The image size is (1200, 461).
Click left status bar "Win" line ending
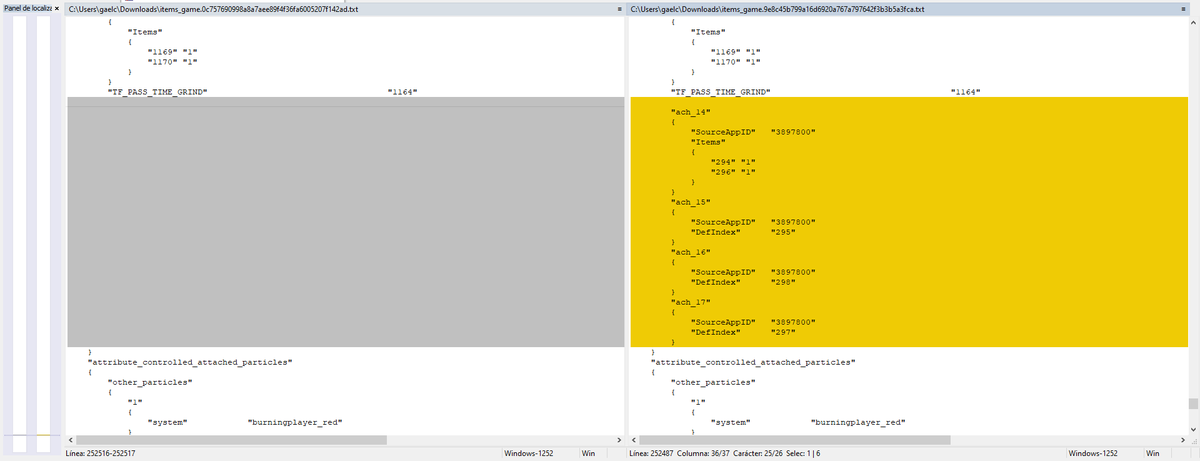pos(589,453)
